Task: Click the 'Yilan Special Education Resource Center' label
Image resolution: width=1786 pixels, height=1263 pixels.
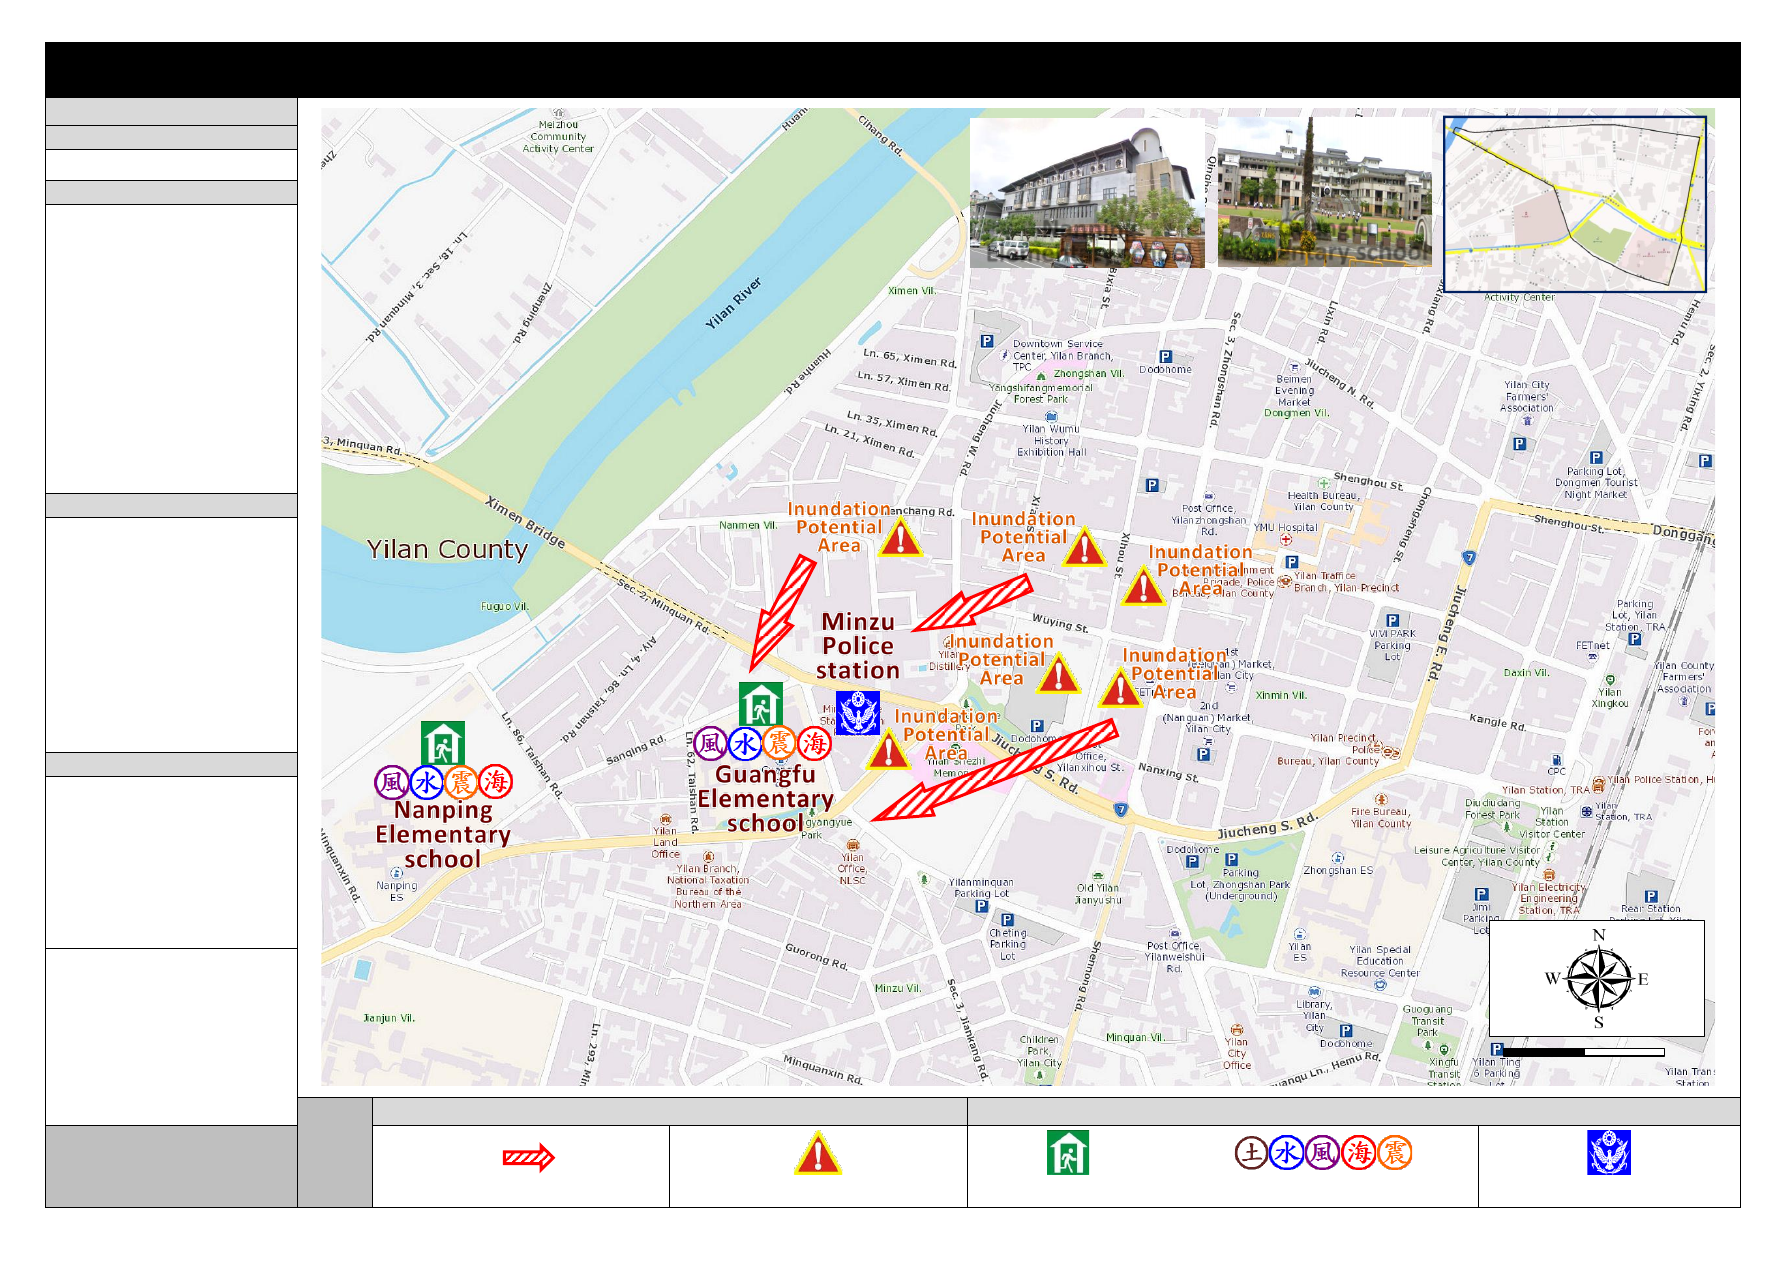Action: (1380, 961)
